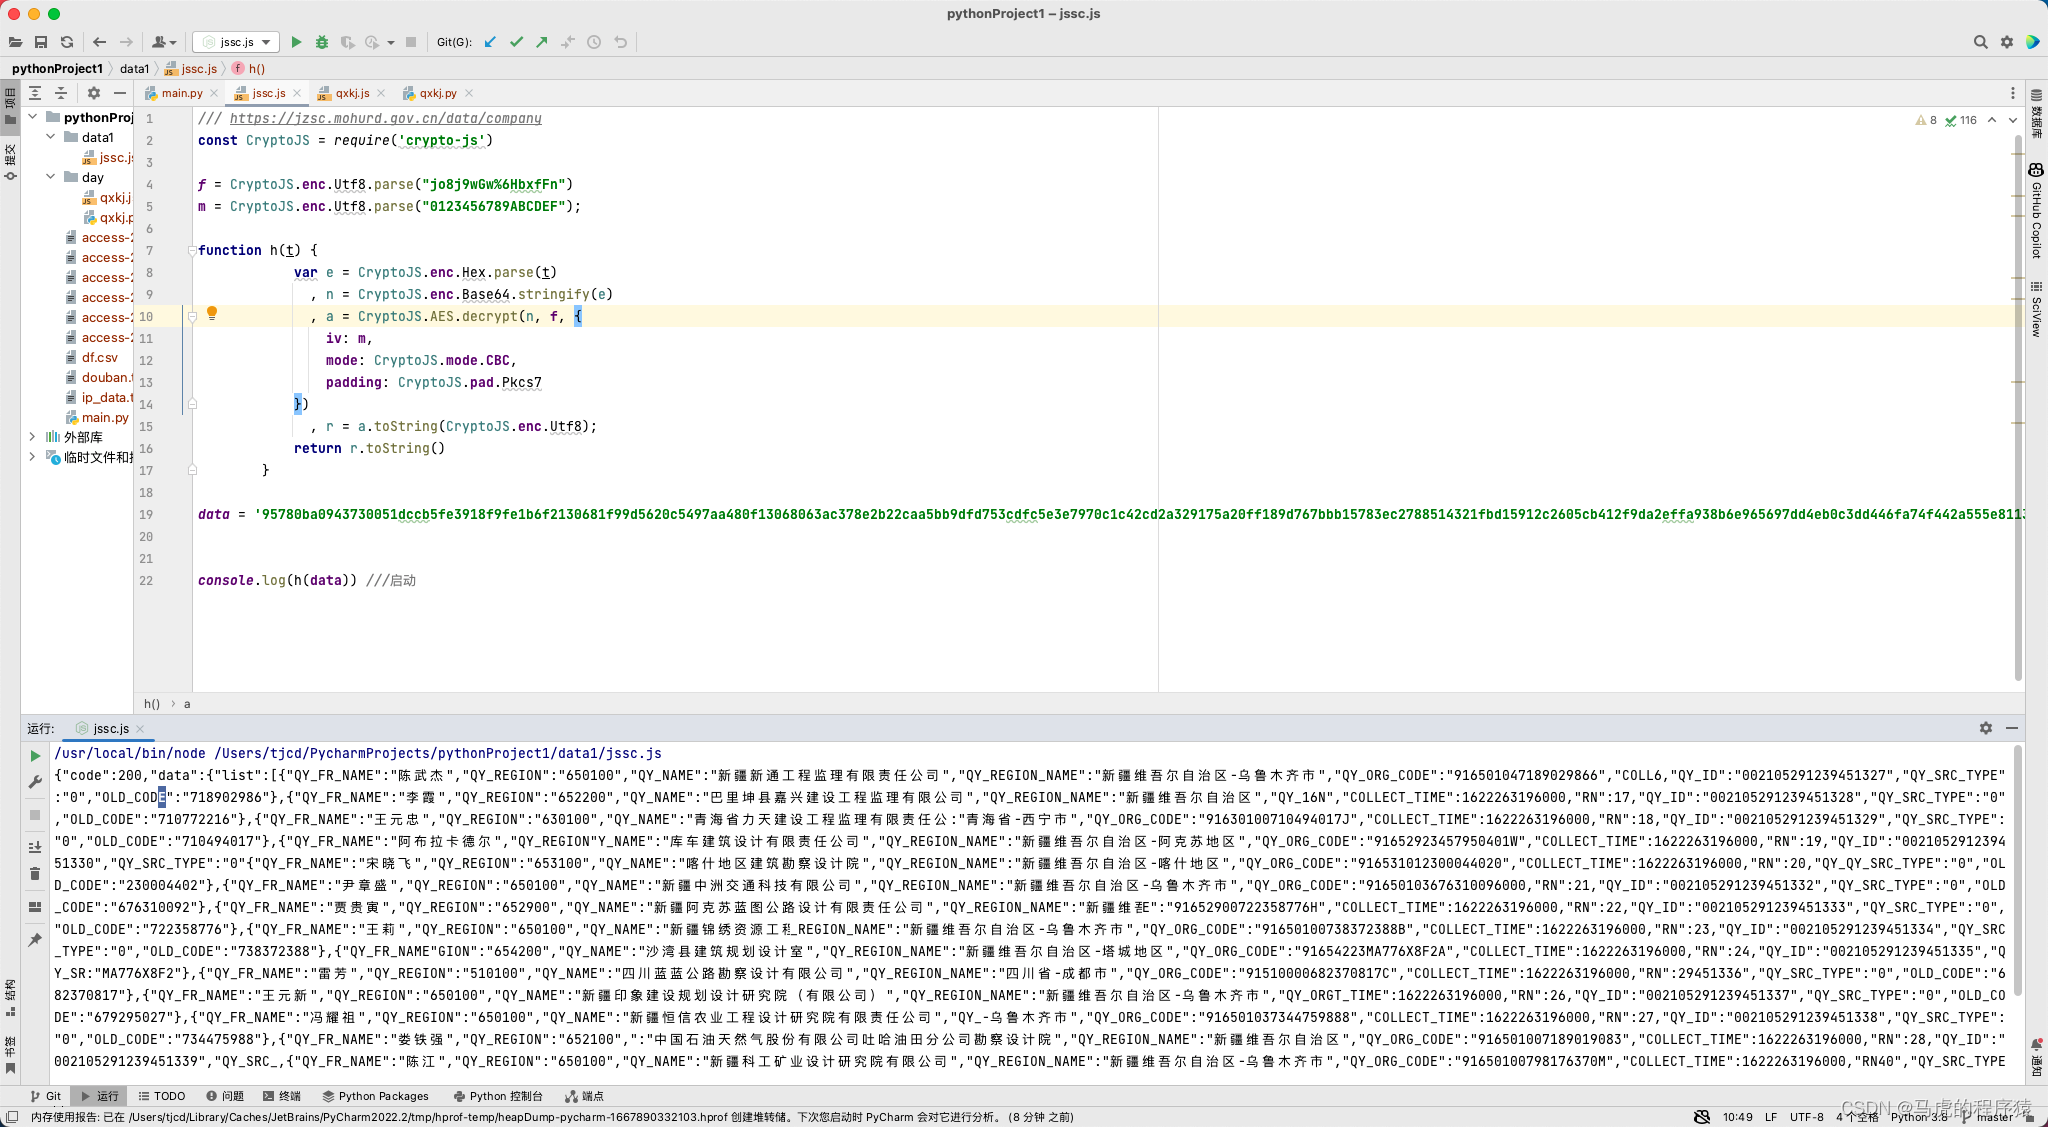
Task: Switch to qxkj.js editor tab
Action: click(x=352, y=93)
